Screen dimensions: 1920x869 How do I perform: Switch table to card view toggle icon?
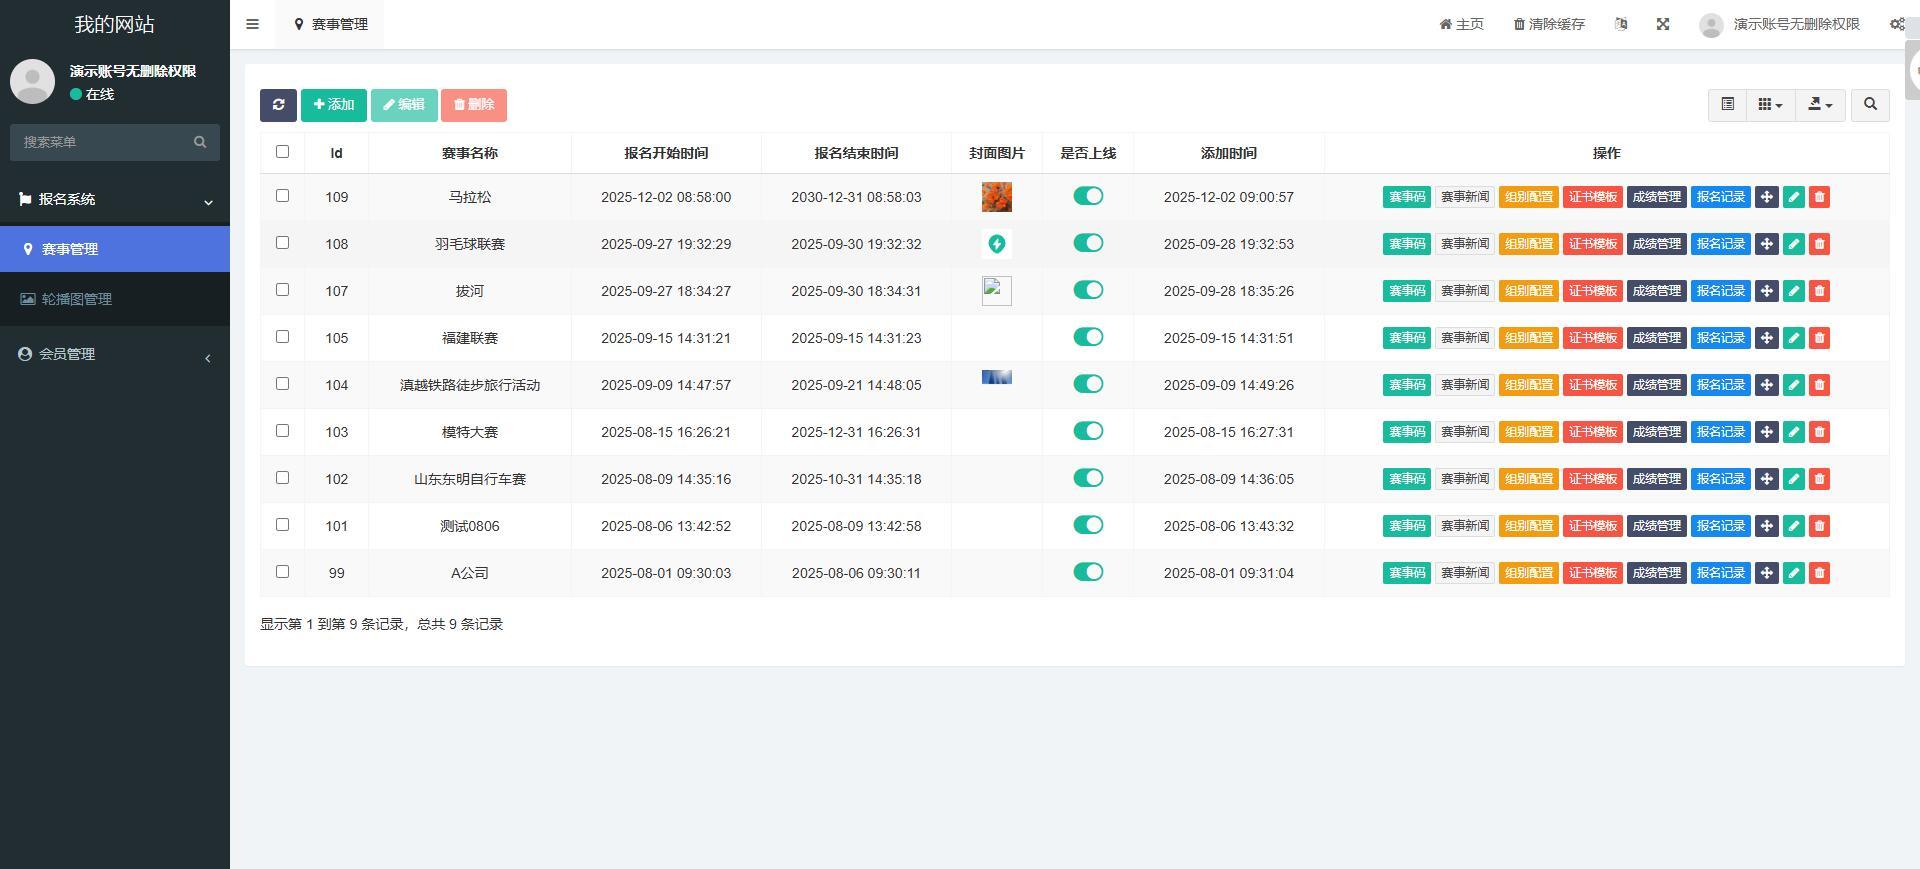pos(1727,104)
